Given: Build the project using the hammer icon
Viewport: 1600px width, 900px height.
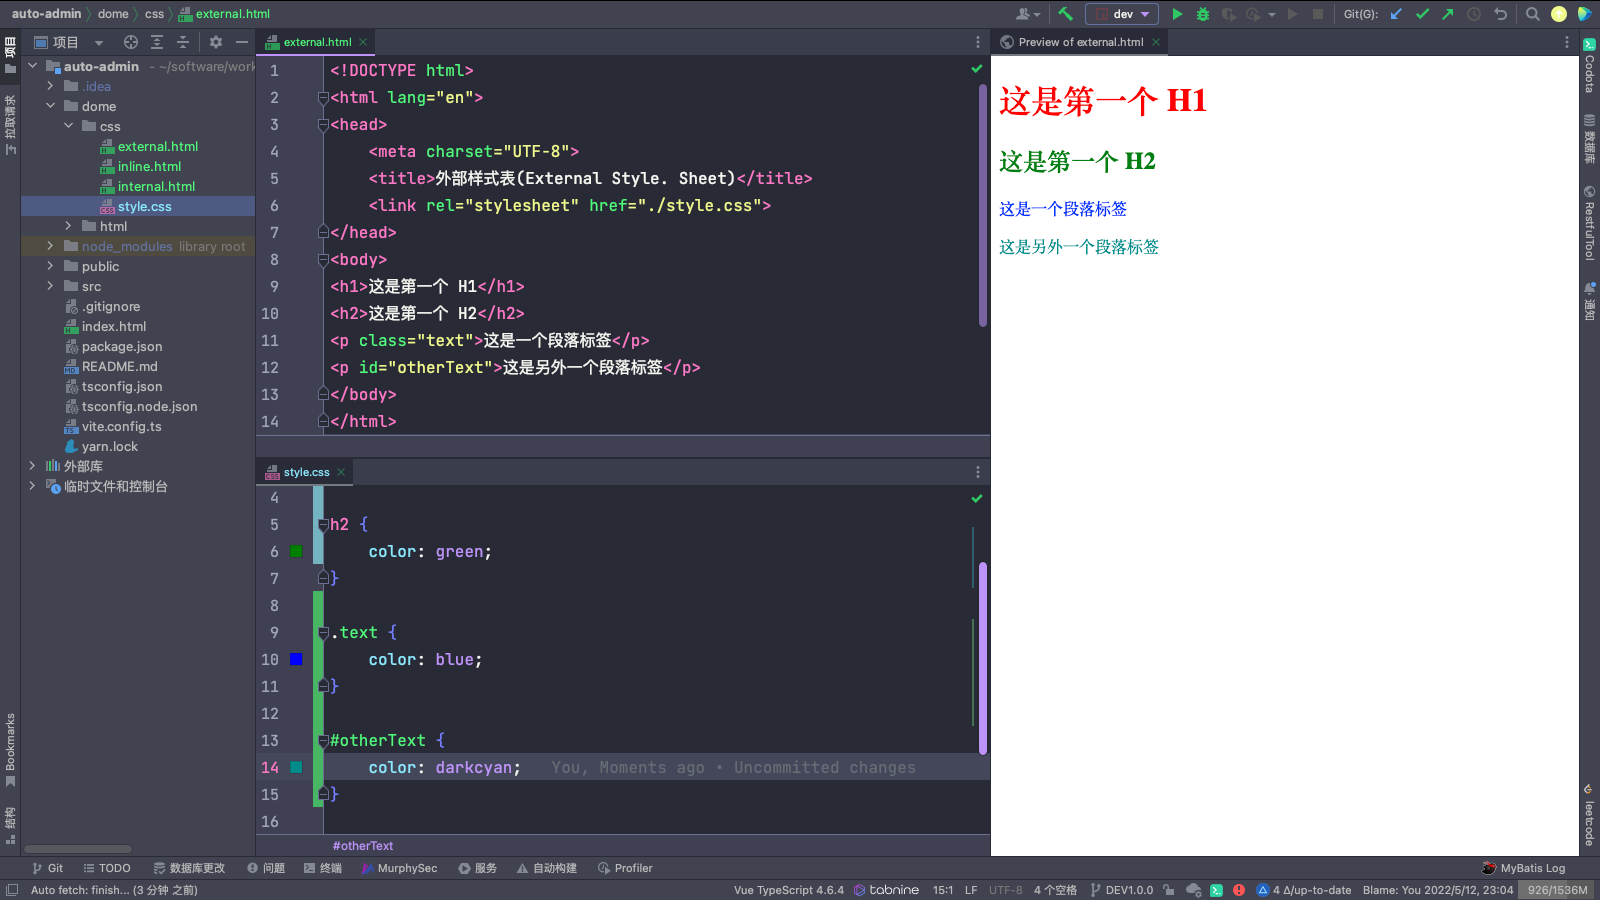Looking at the screenshot, I should pos(1065,14).
